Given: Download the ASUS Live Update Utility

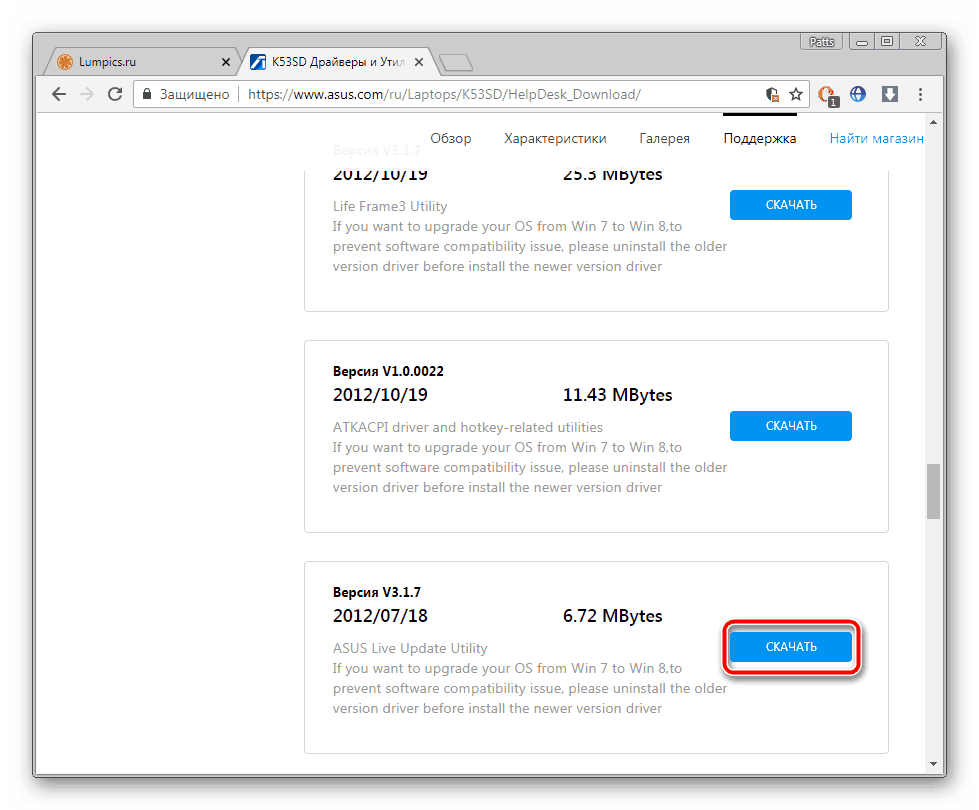Looking at the screenshot, I should (x=790, y=647).
